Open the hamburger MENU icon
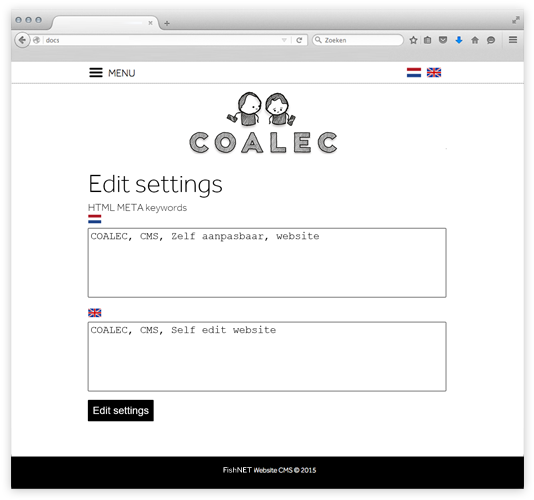The width and height of the screenshot is (534, 500). pos(96,73)
